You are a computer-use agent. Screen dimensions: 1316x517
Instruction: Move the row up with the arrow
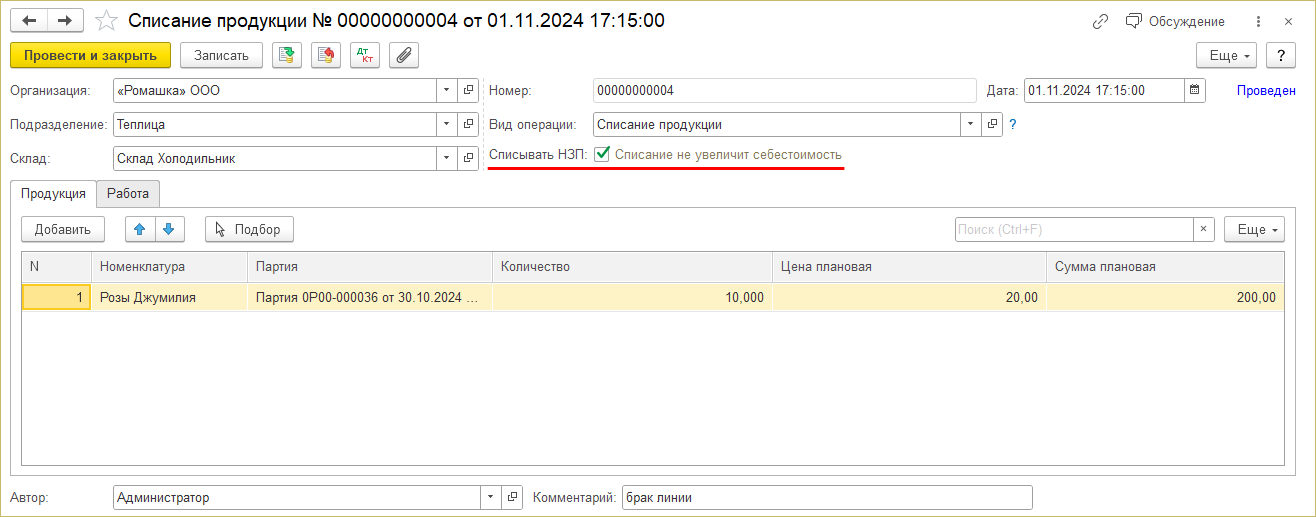[x=140, y=229]
